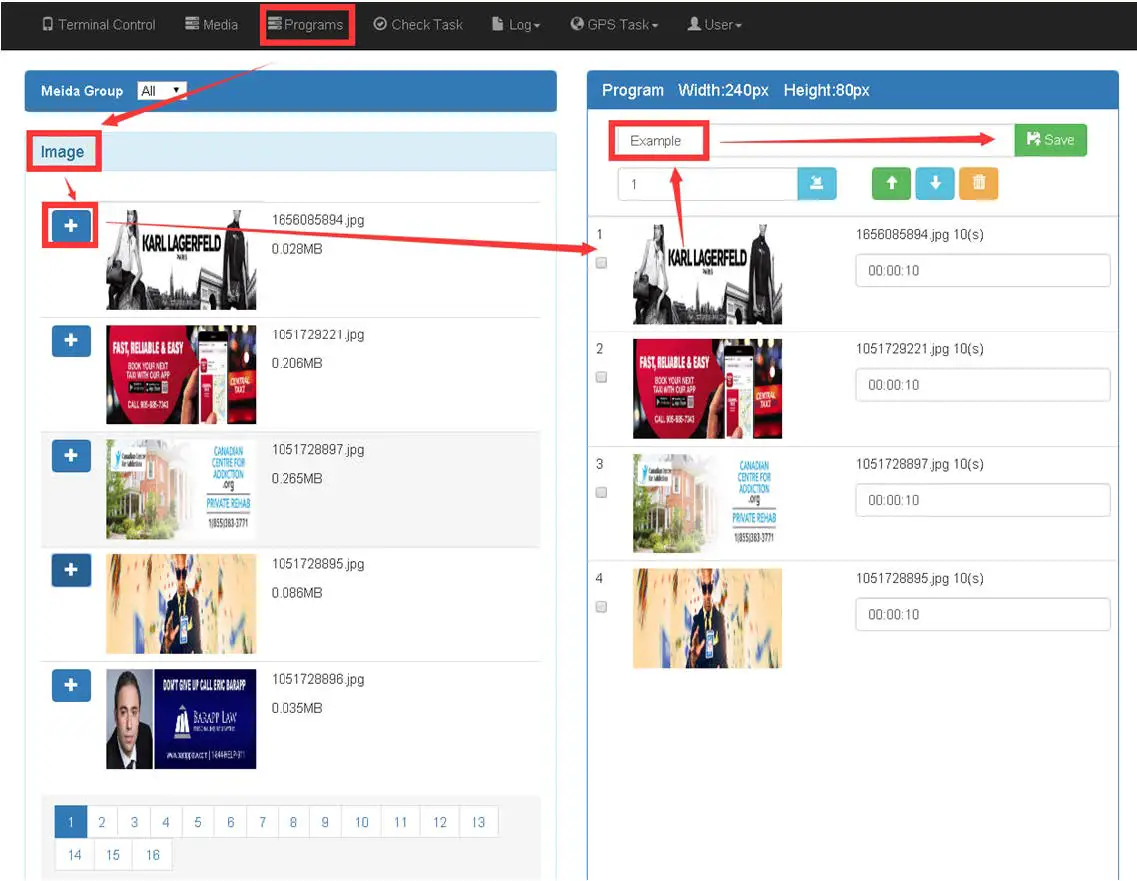Go to page 13 of images

479,822
